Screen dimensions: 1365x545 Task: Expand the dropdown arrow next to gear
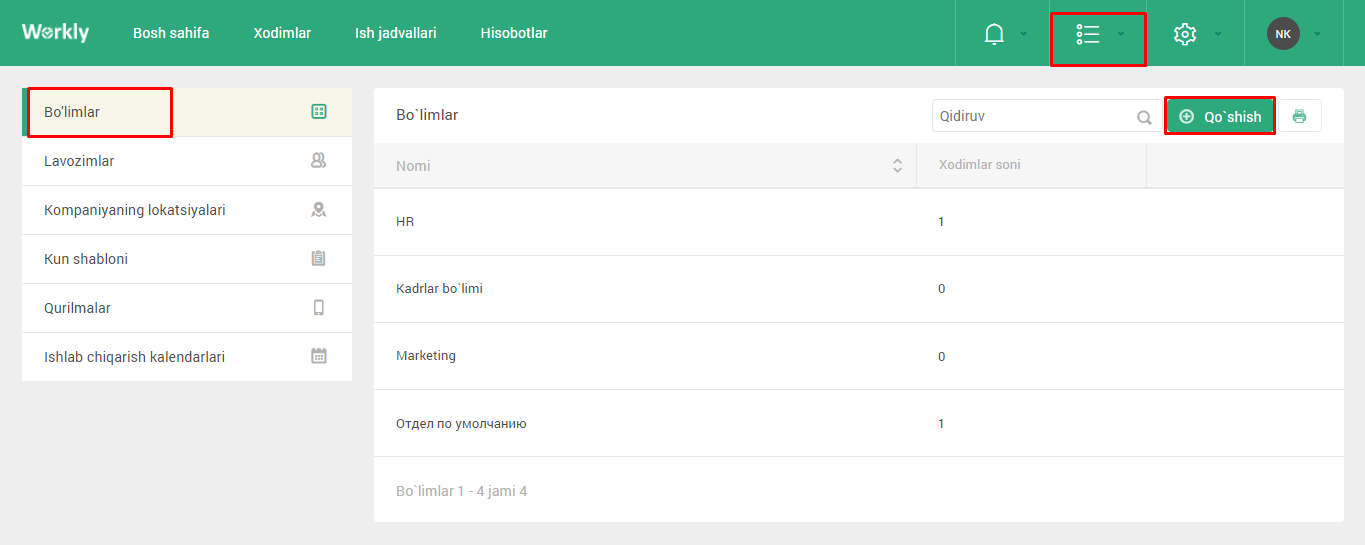[x=1218, y=34]
